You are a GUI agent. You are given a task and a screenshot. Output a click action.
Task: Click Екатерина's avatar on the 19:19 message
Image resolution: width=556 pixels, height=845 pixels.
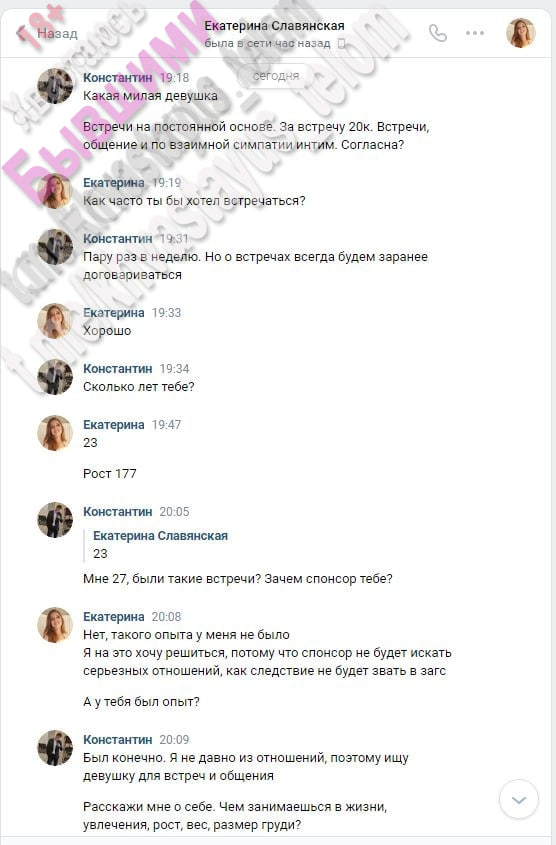pyautogui.click(x=55, y=191)
